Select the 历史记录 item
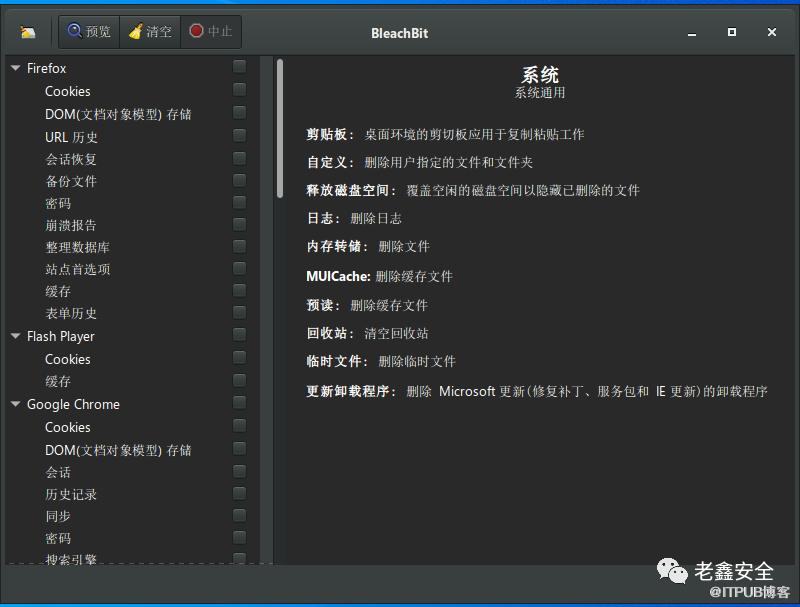 71,495
